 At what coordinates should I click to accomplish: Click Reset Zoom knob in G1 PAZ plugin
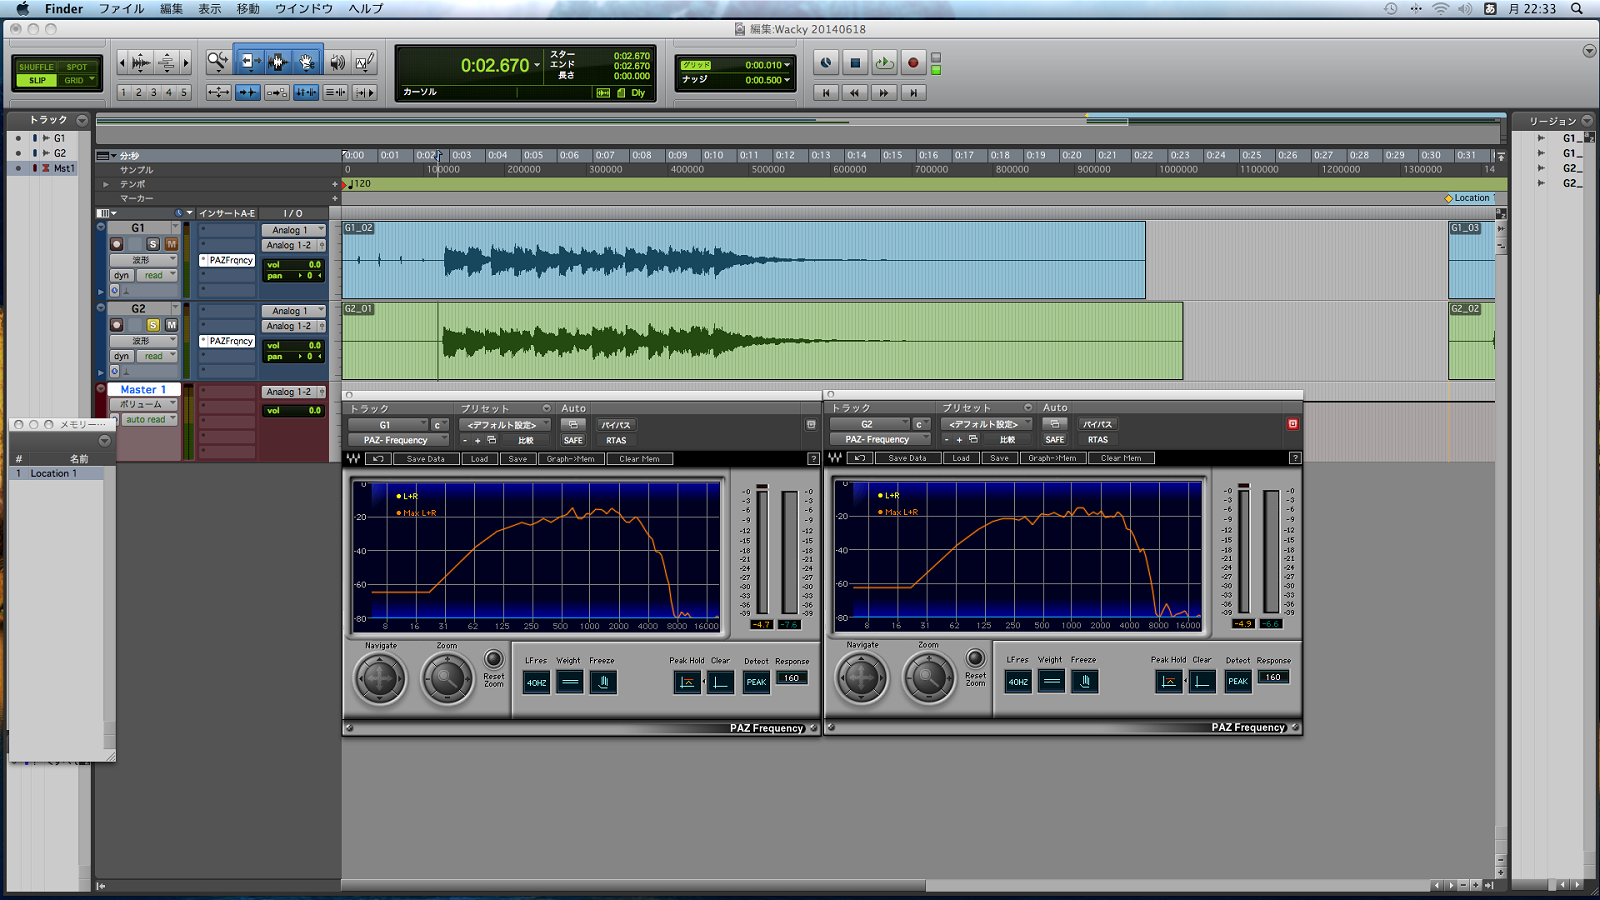coord(494,659)
